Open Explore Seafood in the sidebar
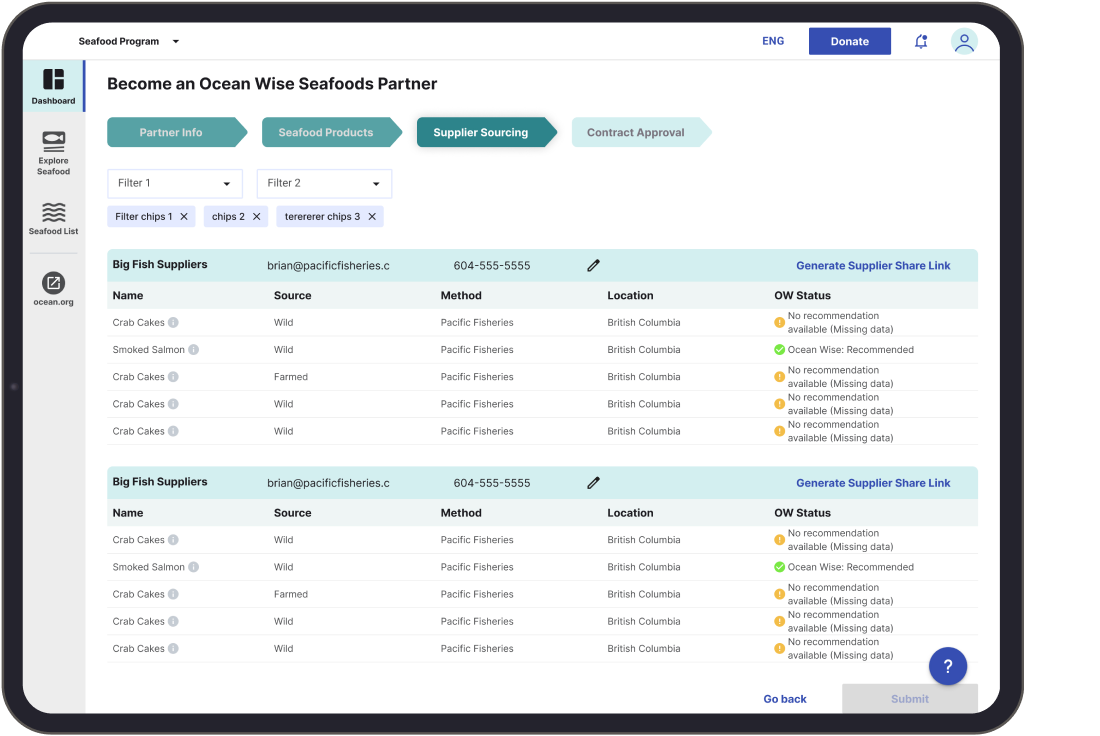Screen dimensions: 1100x736 click(x=53, y=141)
